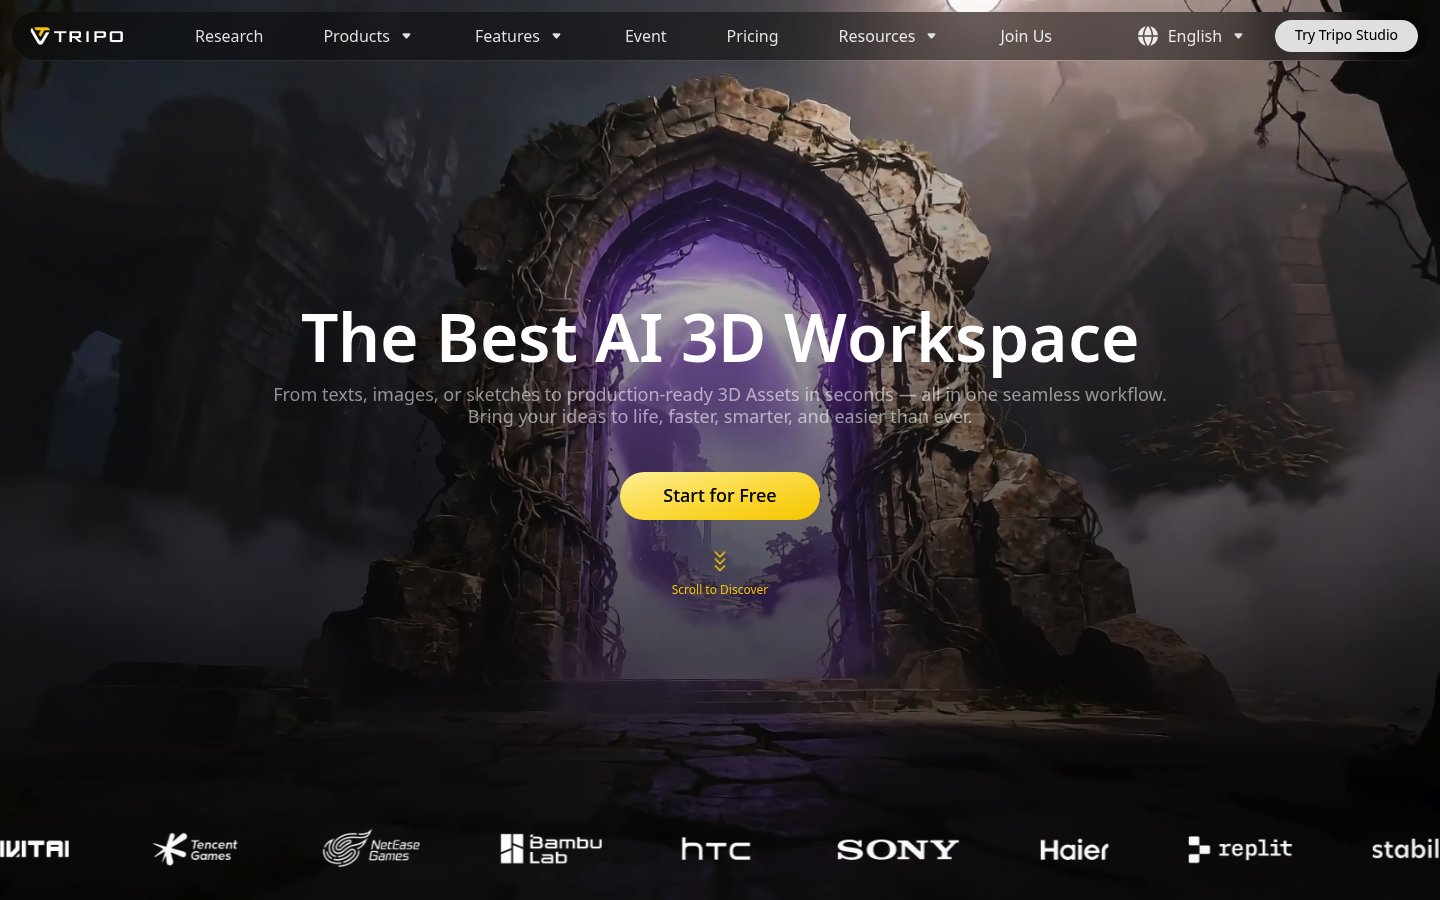
Task: Open the Resources menu
Action: [876, 36]
